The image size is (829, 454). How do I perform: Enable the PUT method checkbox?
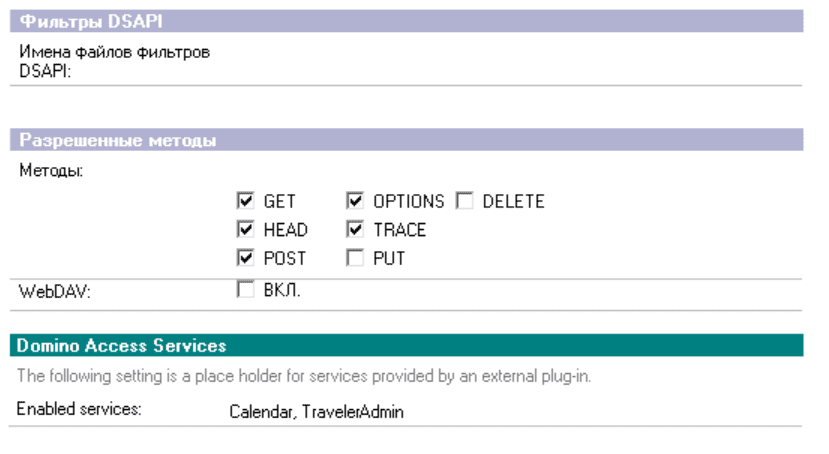pos(356,258)
